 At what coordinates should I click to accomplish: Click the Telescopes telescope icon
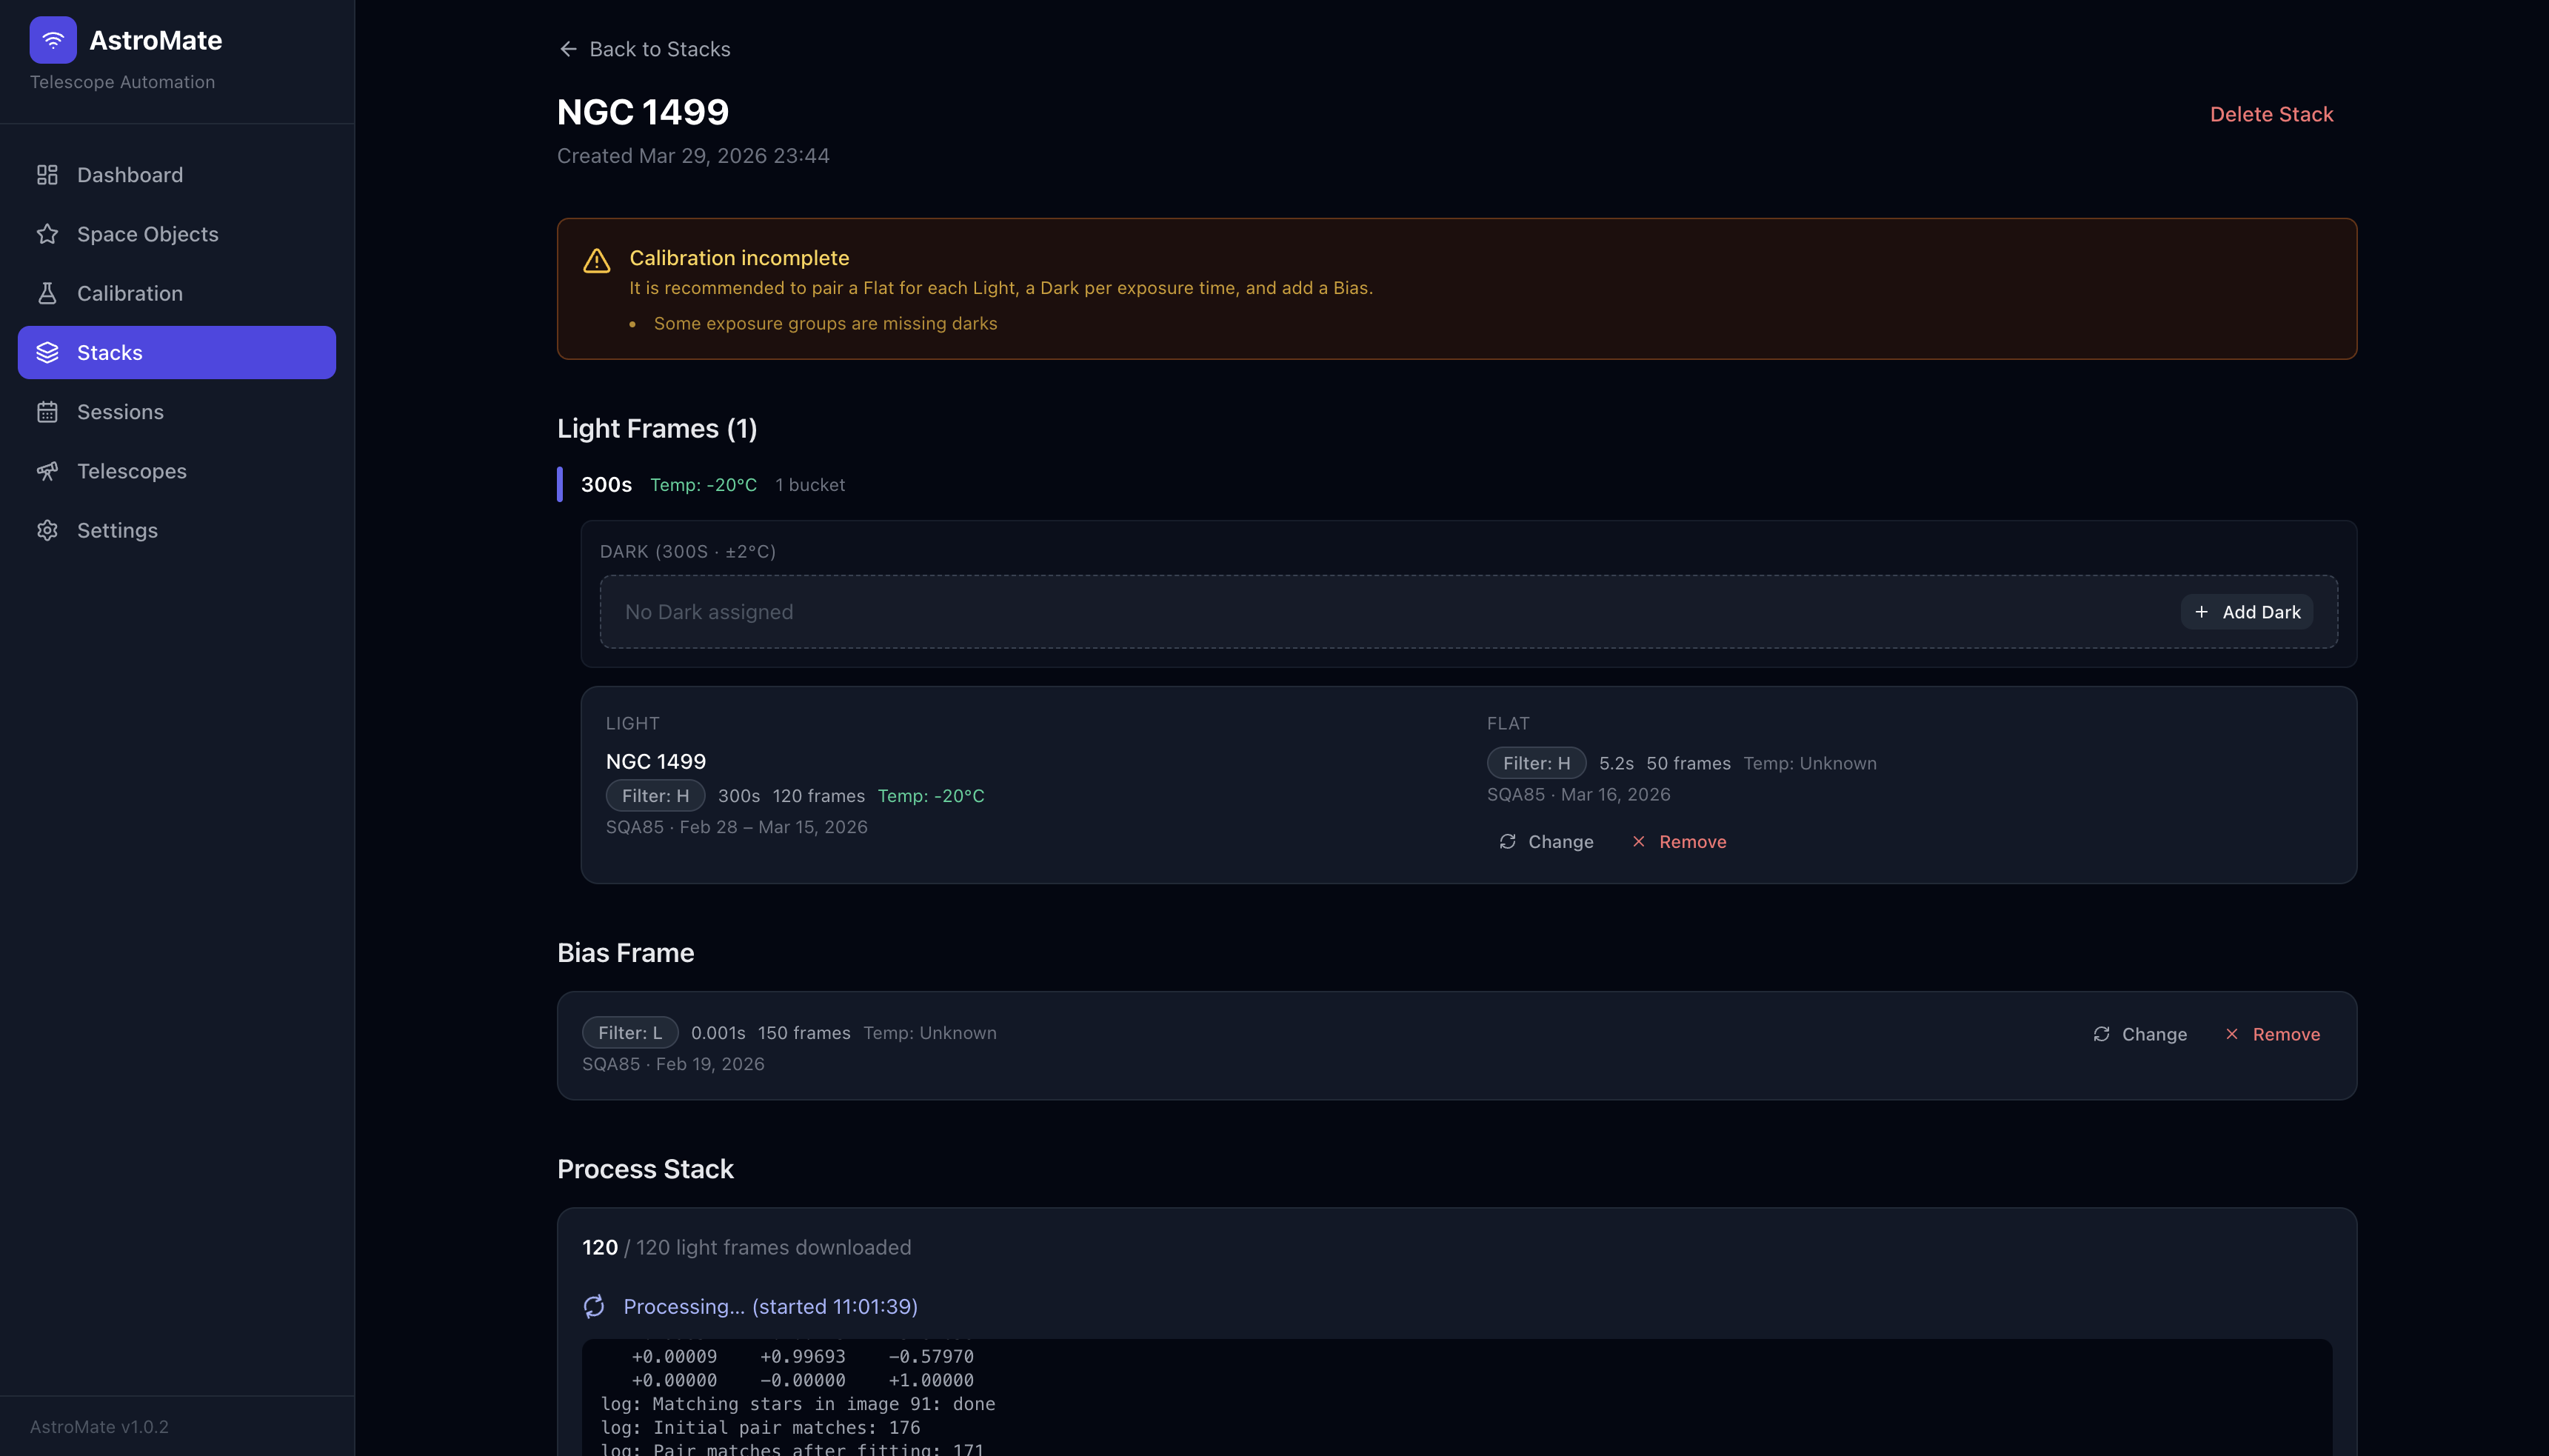pyautogui.click(x=47, y=471)
